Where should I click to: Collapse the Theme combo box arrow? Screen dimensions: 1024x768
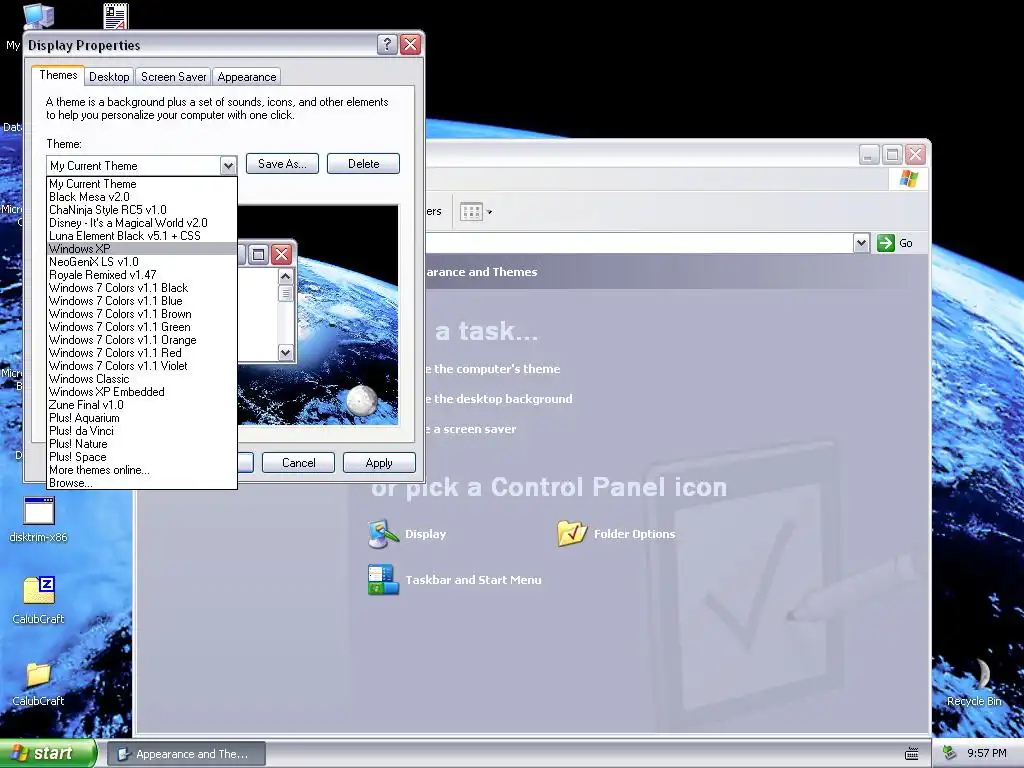pos(228,166)
